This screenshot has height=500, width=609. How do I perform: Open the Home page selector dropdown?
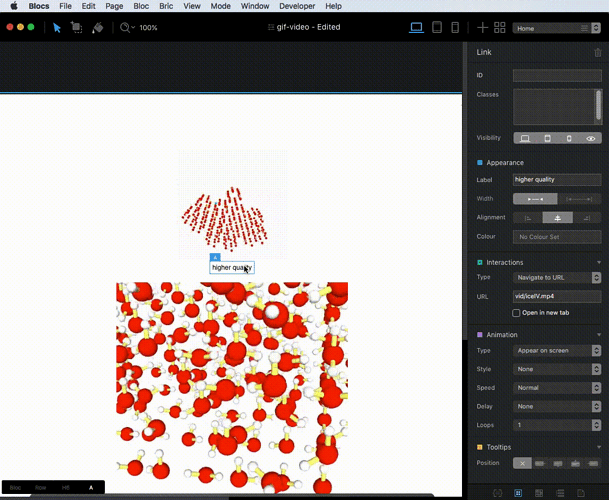click(557, 28)
